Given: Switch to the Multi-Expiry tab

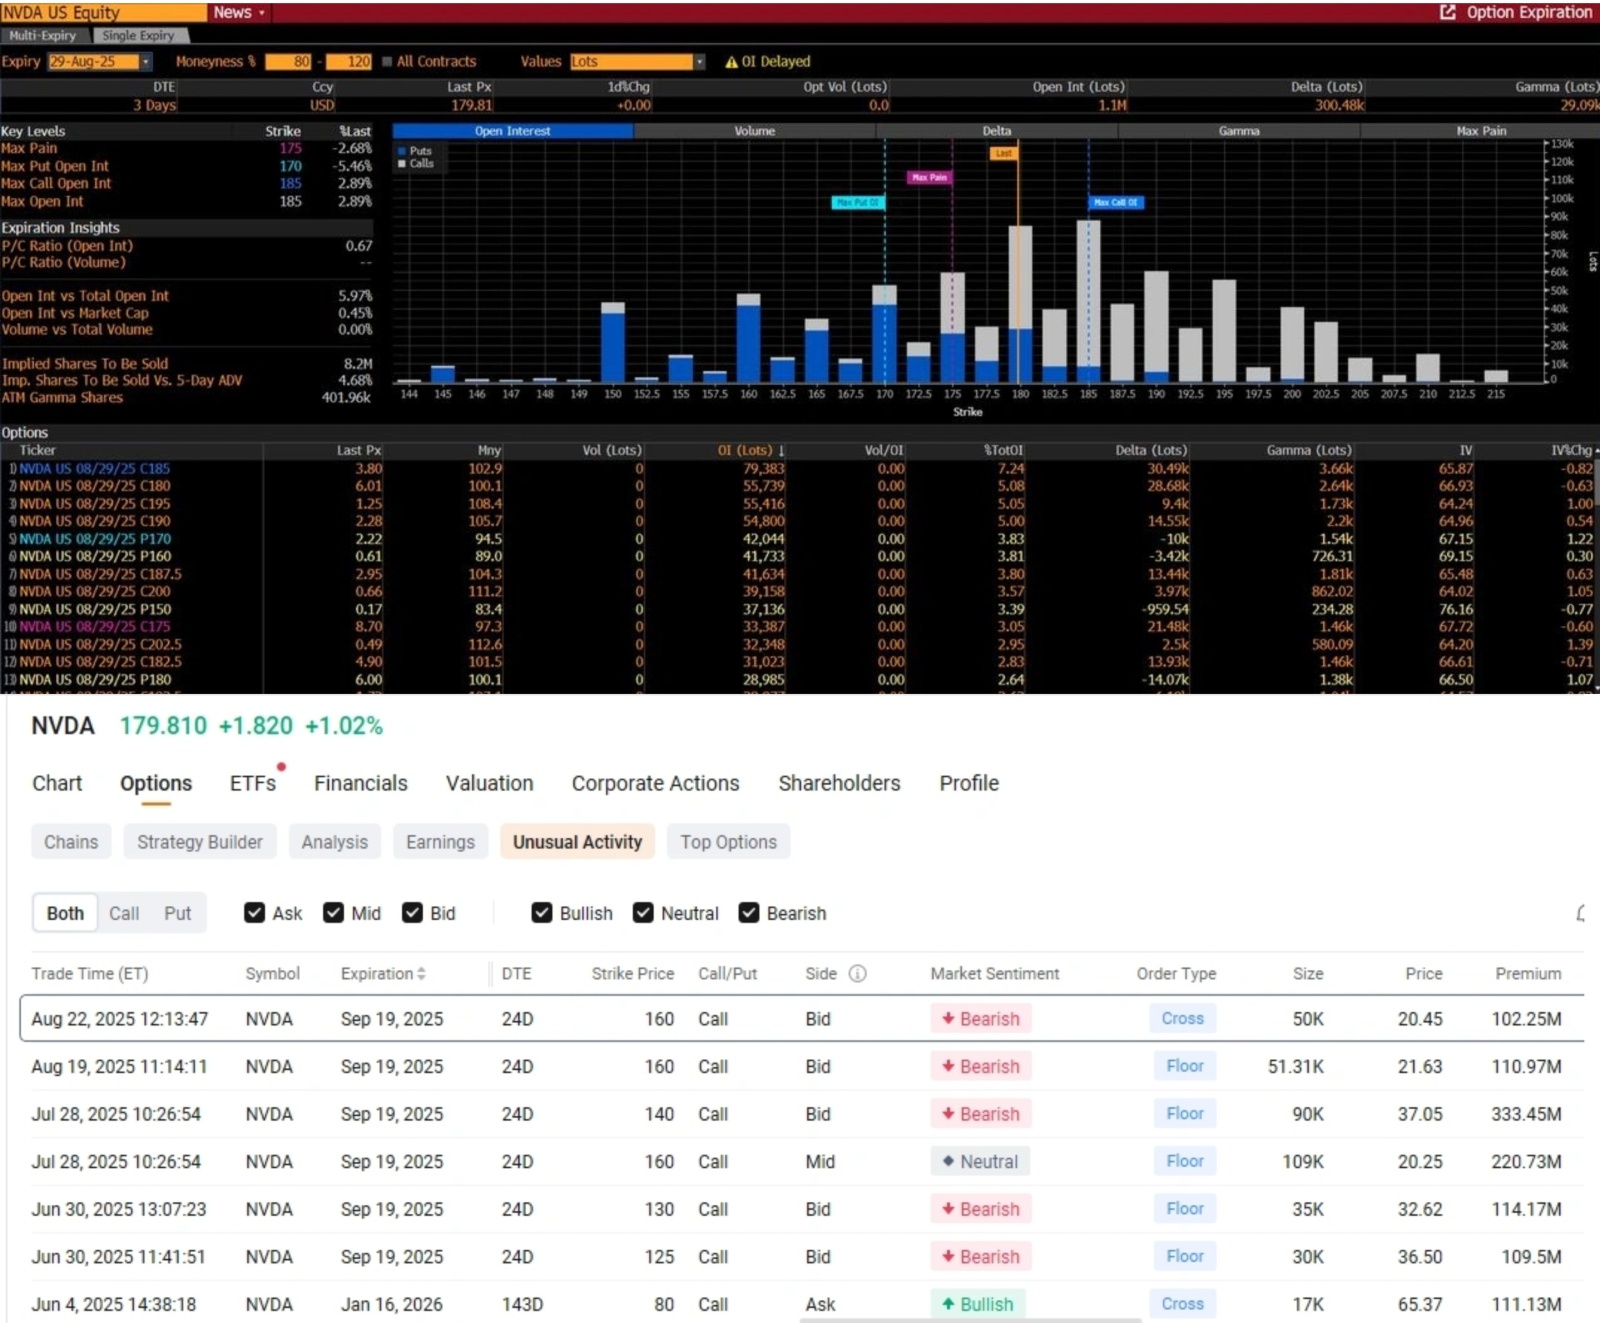Looking at the screenshot, I should pyautogui.click(x=43, y=35).
